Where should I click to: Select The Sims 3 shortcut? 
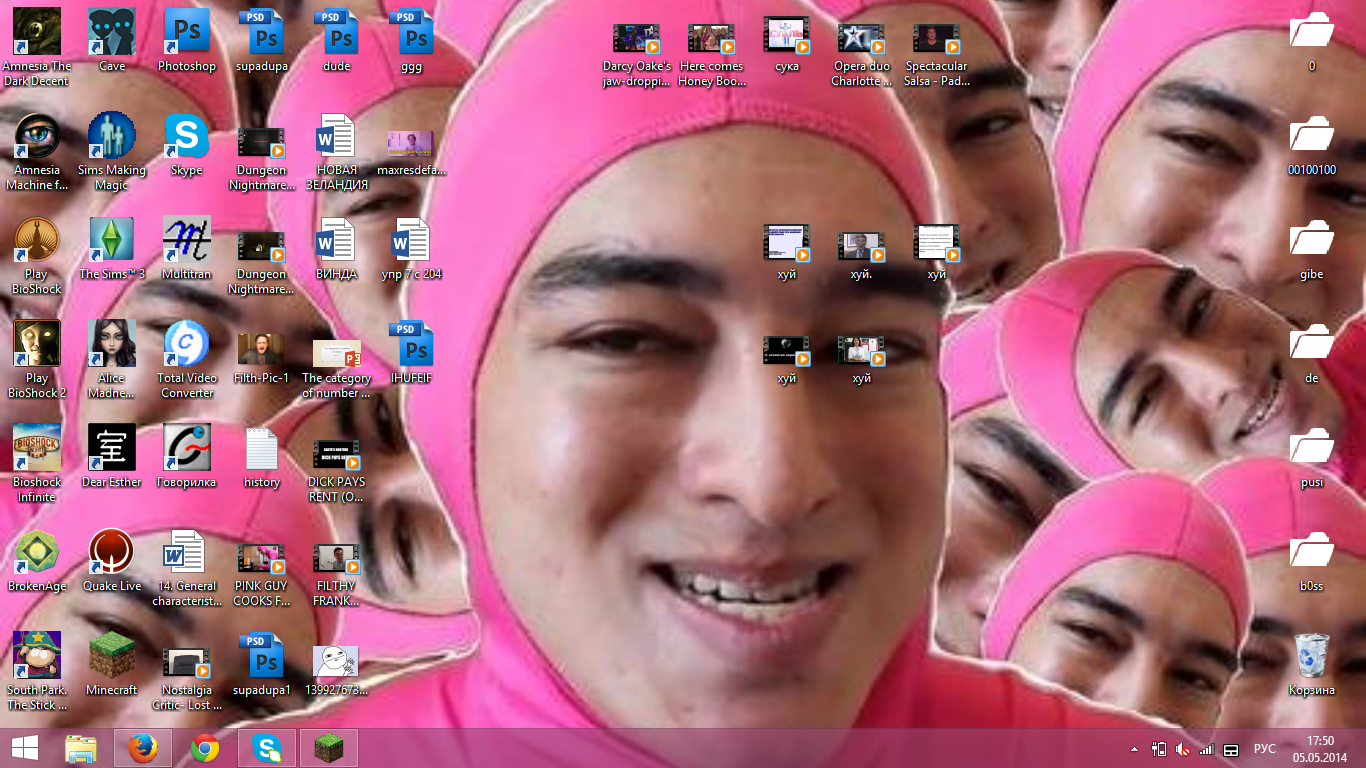pyautogui.click(x=112, y=241)
